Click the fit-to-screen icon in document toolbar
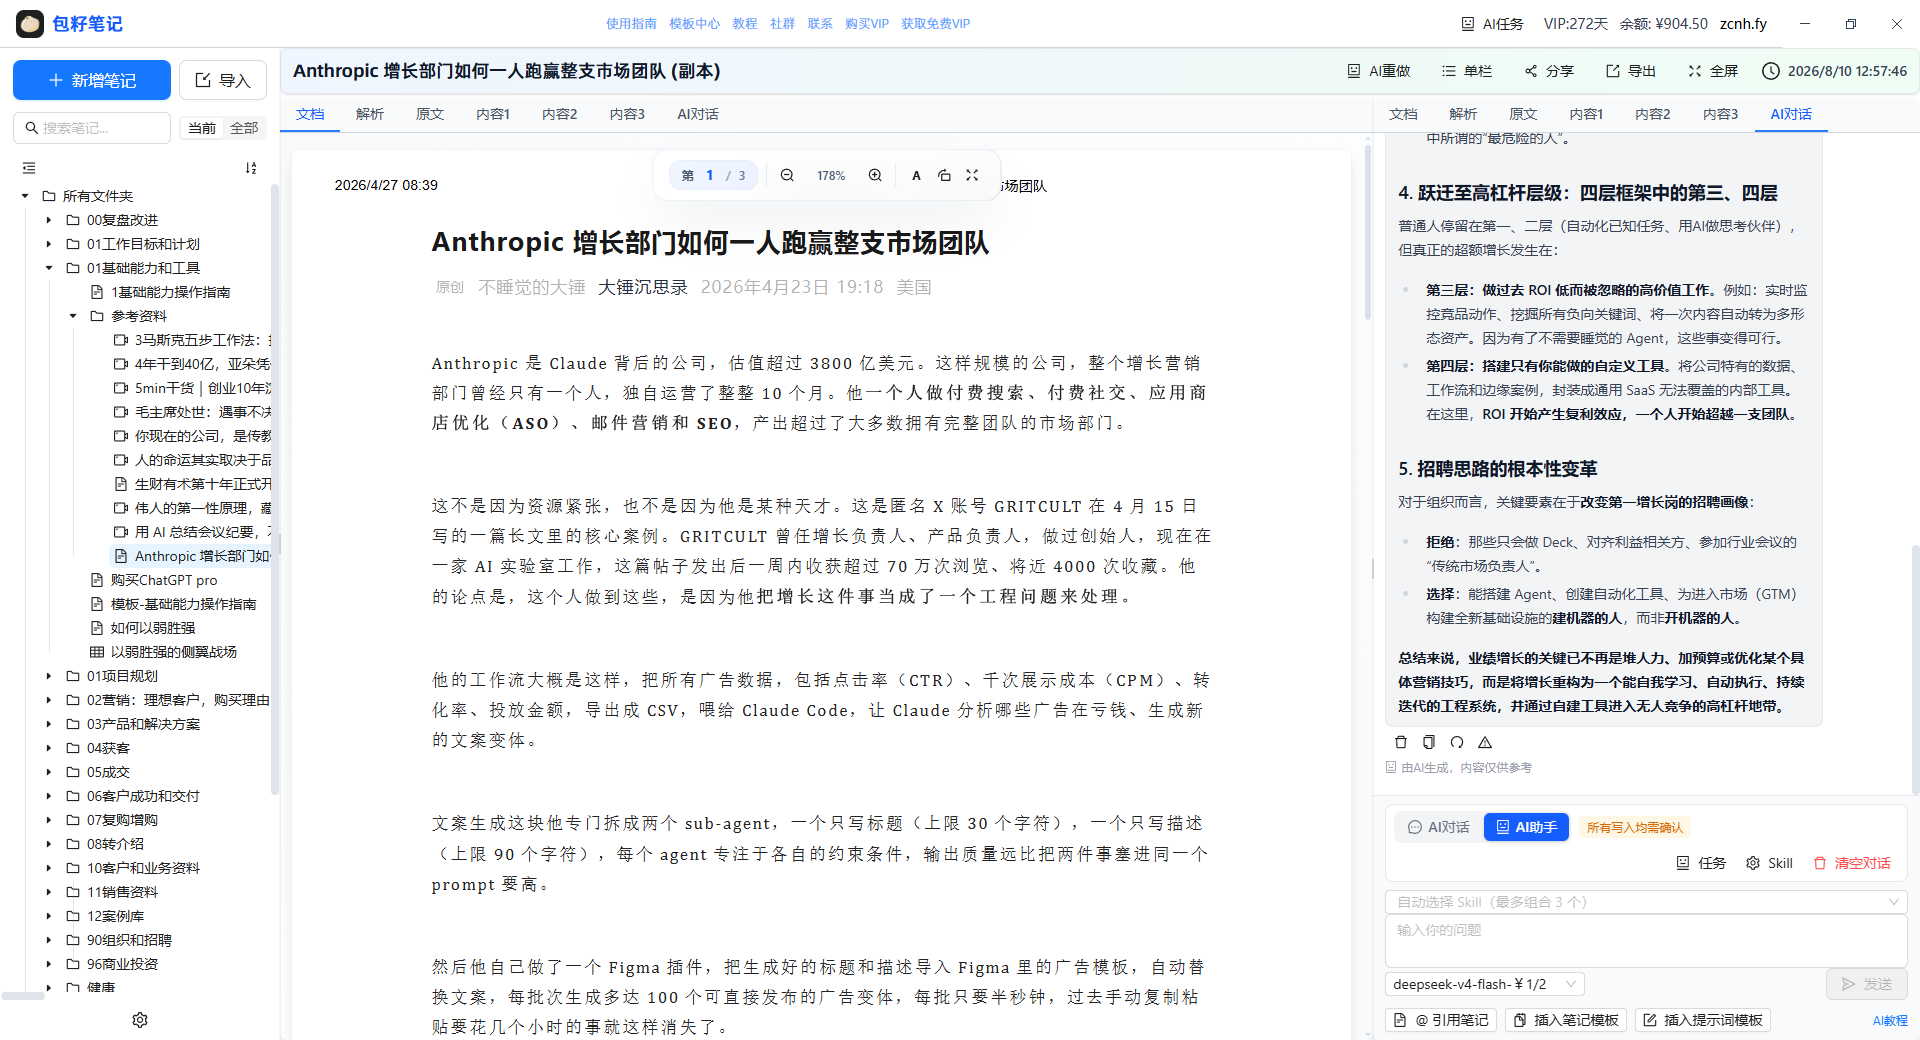 click(x=972, y=175)
